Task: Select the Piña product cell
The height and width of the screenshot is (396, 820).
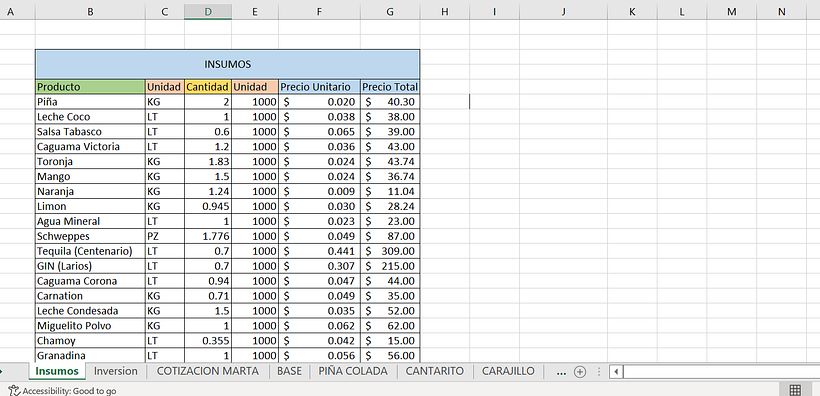Action: (90, 102)
